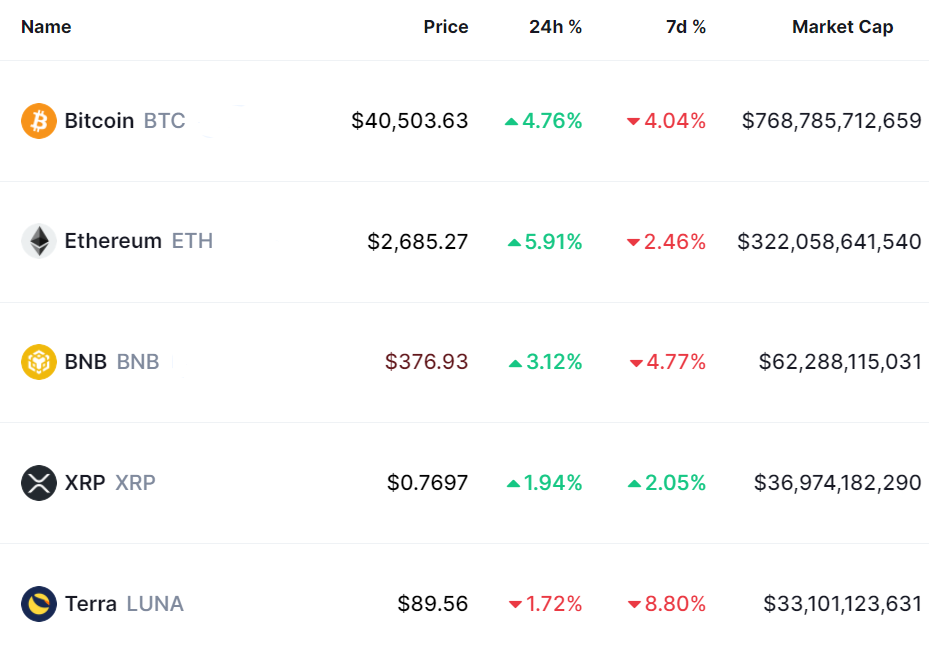Click the BNB yellow logo icon

click(39, 361)
